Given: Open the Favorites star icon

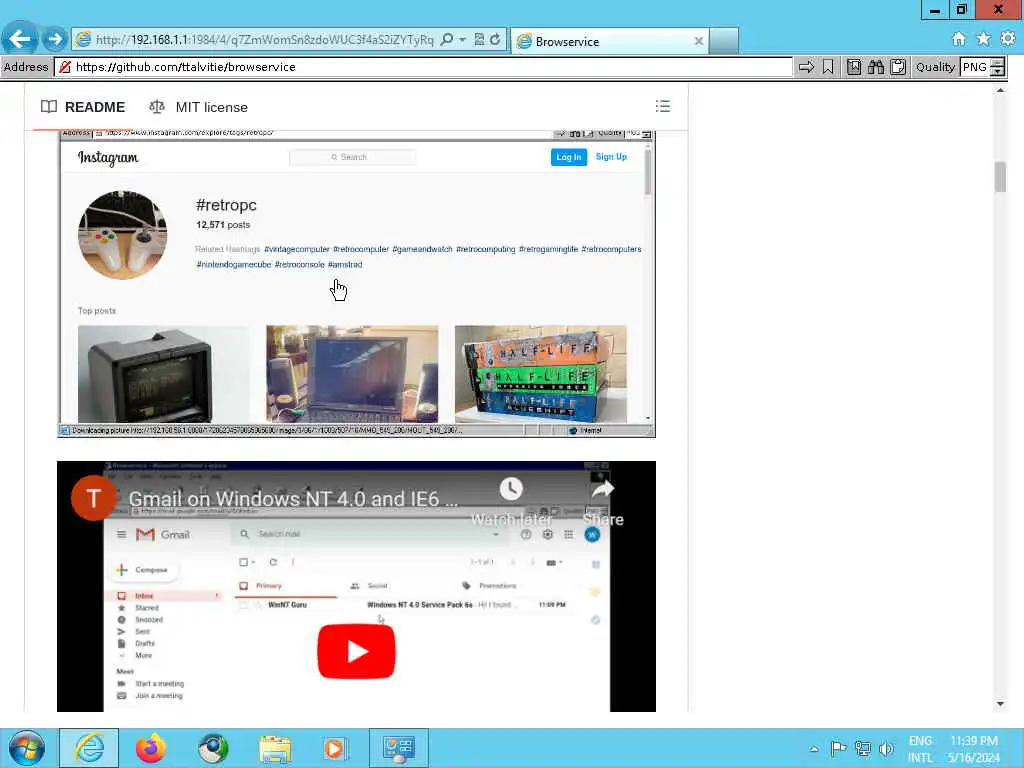Looking at the screenshot, I should 983,39.
